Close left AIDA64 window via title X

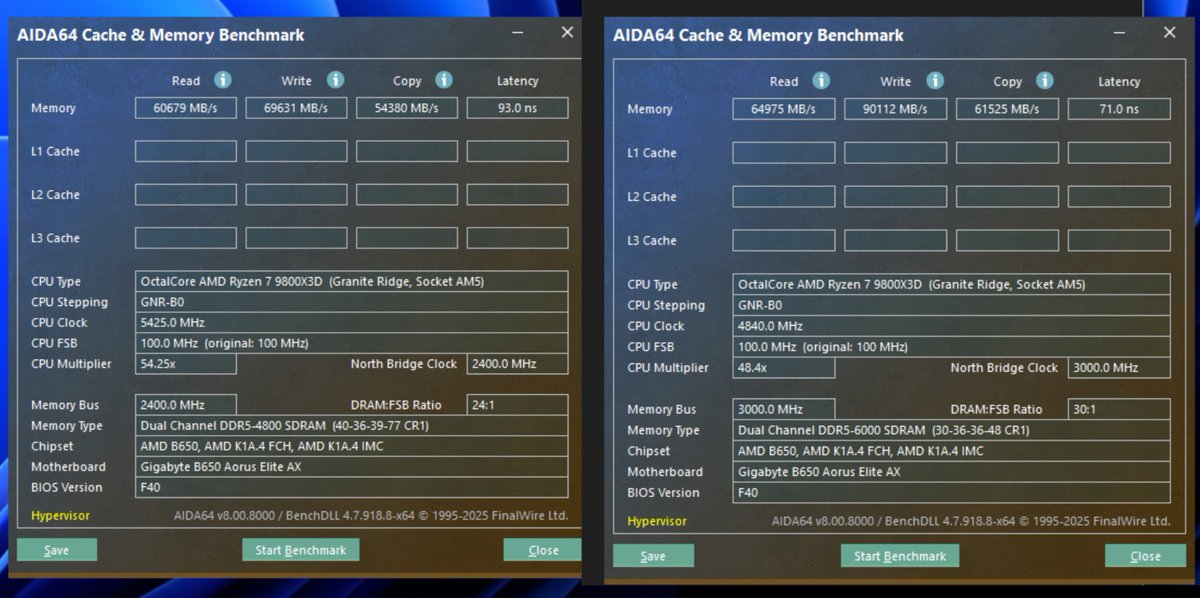pos(567,33)
